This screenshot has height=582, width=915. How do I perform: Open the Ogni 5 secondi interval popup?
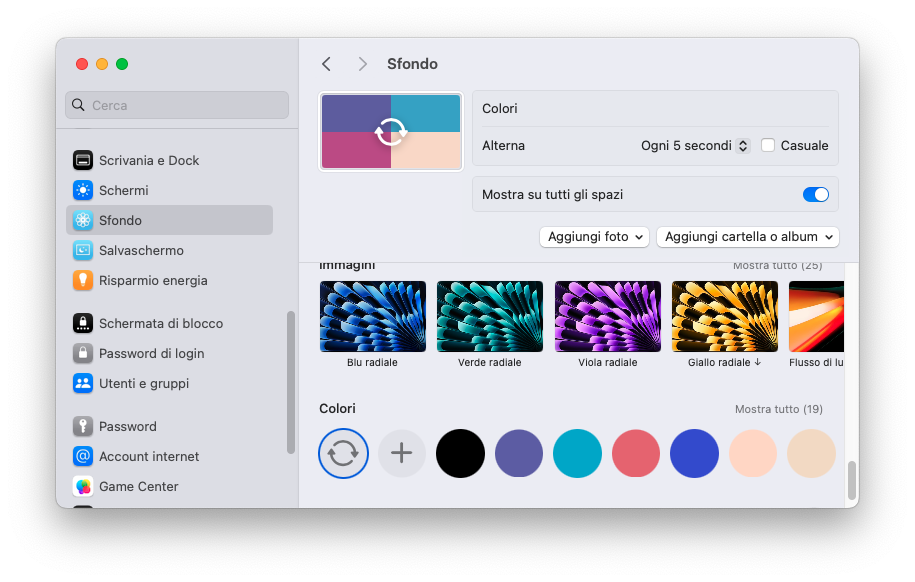tap(695, 145)
